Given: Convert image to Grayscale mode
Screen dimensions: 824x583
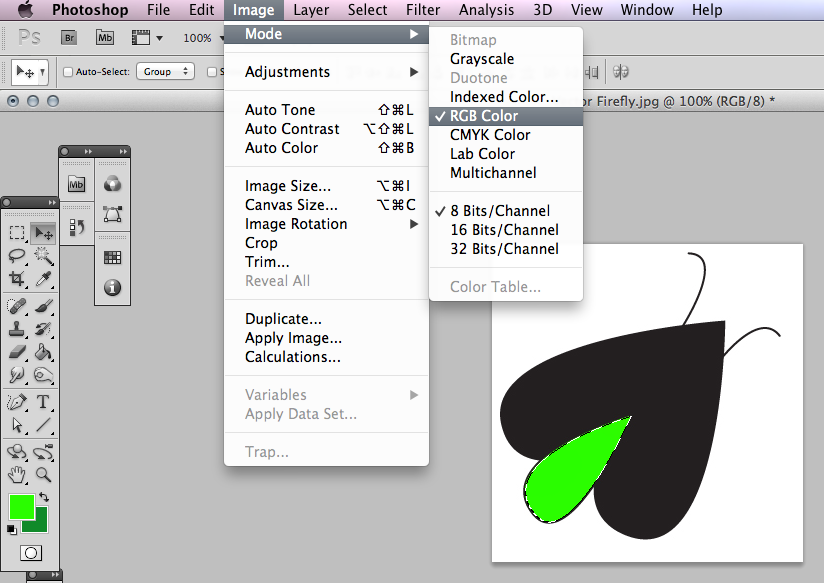Looking at the screenshot, I should click(x=506, y=59).
